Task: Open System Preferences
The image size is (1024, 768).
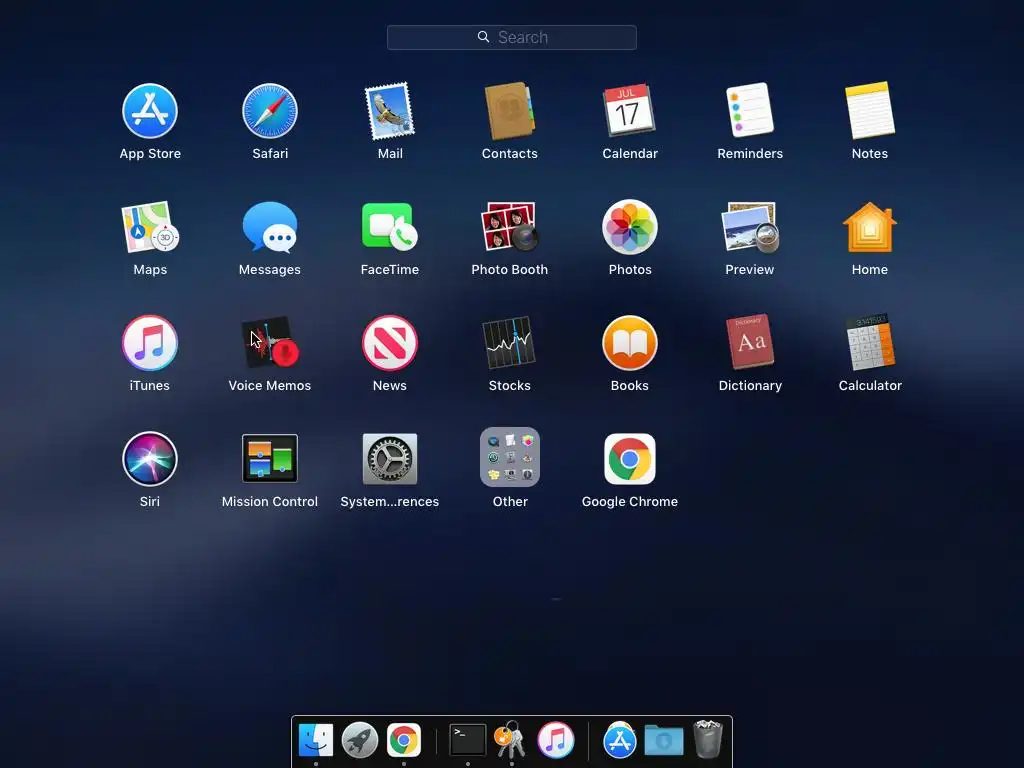Action: click(390, 458)
